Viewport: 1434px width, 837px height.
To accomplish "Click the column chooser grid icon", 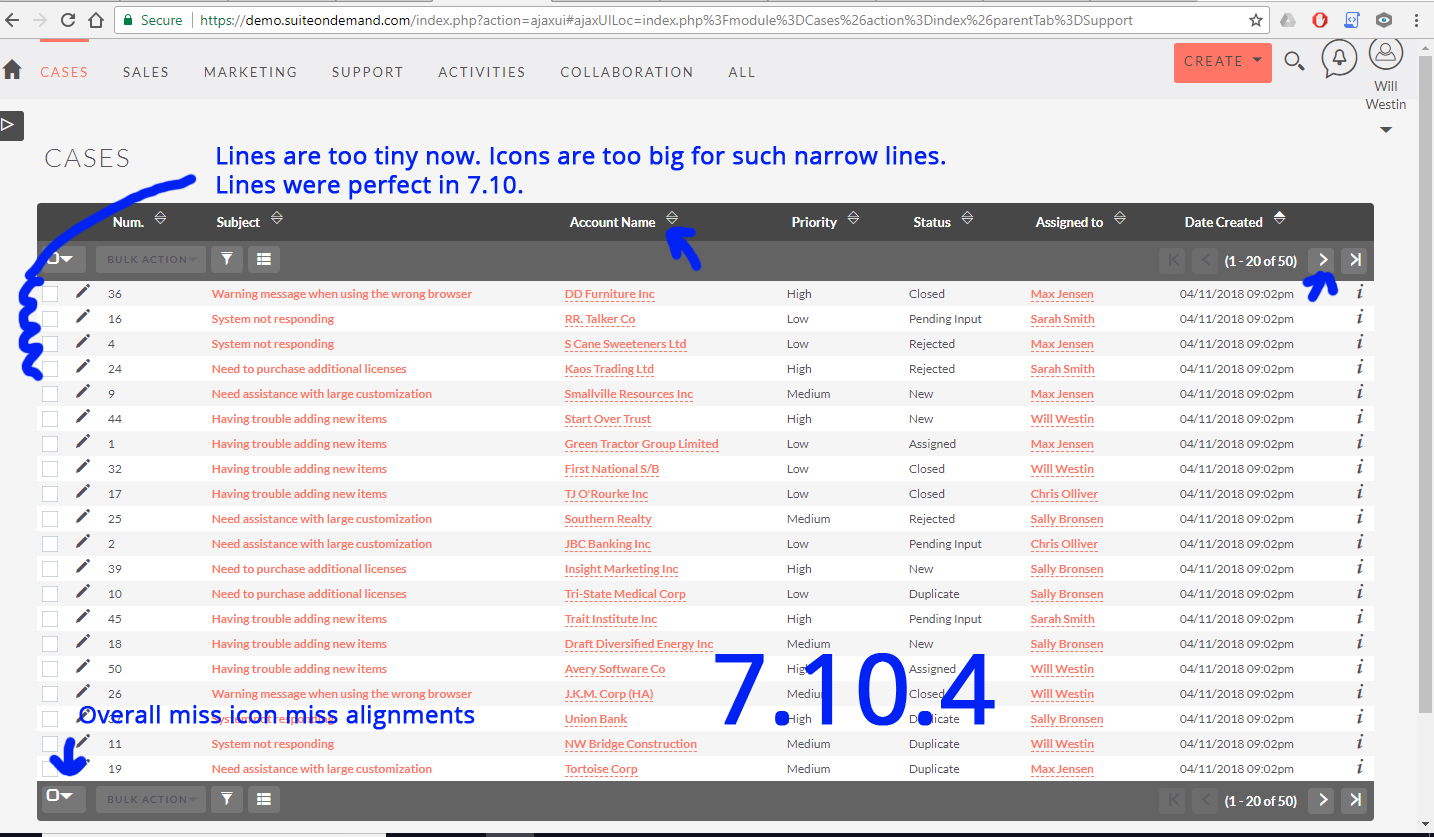I will point(264,259).
